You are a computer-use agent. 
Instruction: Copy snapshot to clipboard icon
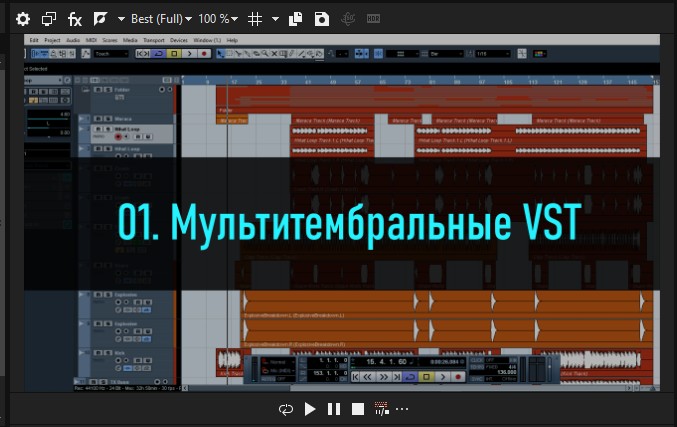(295, 19)
